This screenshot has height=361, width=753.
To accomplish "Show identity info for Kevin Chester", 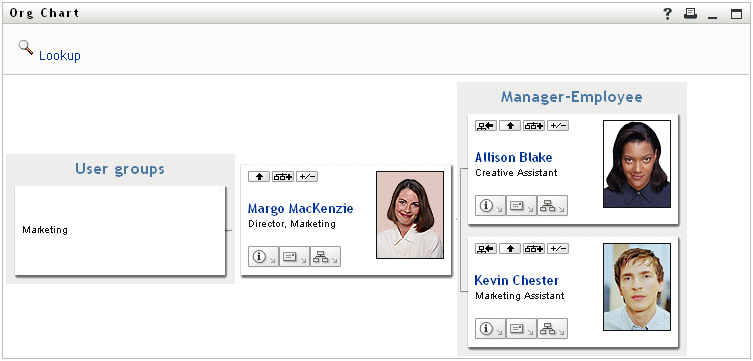I will tap(490, 328).
